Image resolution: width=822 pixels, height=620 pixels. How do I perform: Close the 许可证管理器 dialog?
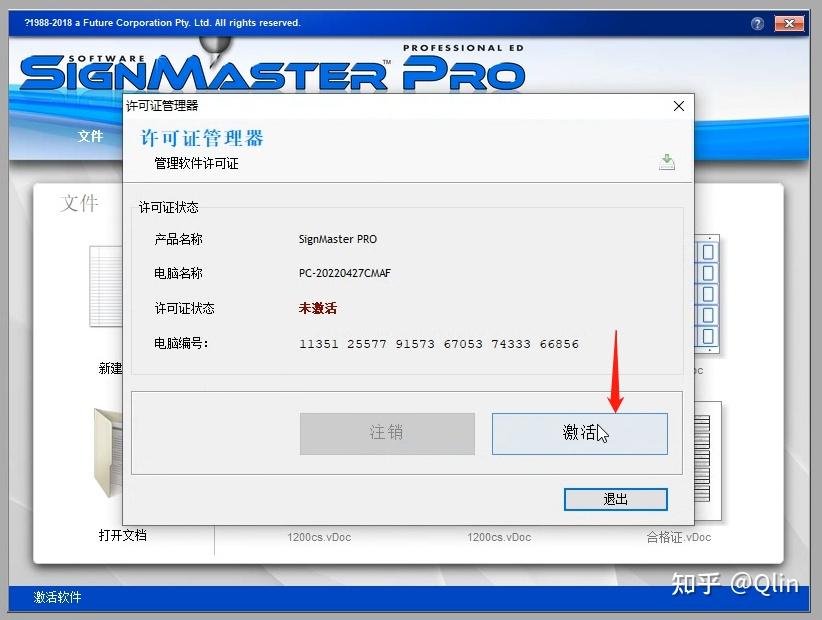pos(679,106)
